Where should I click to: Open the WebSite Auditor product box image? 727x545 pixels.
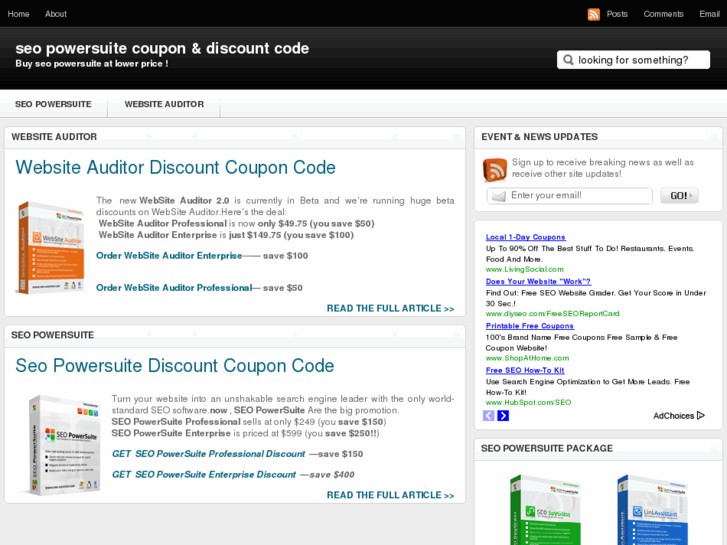click(51, 247)
